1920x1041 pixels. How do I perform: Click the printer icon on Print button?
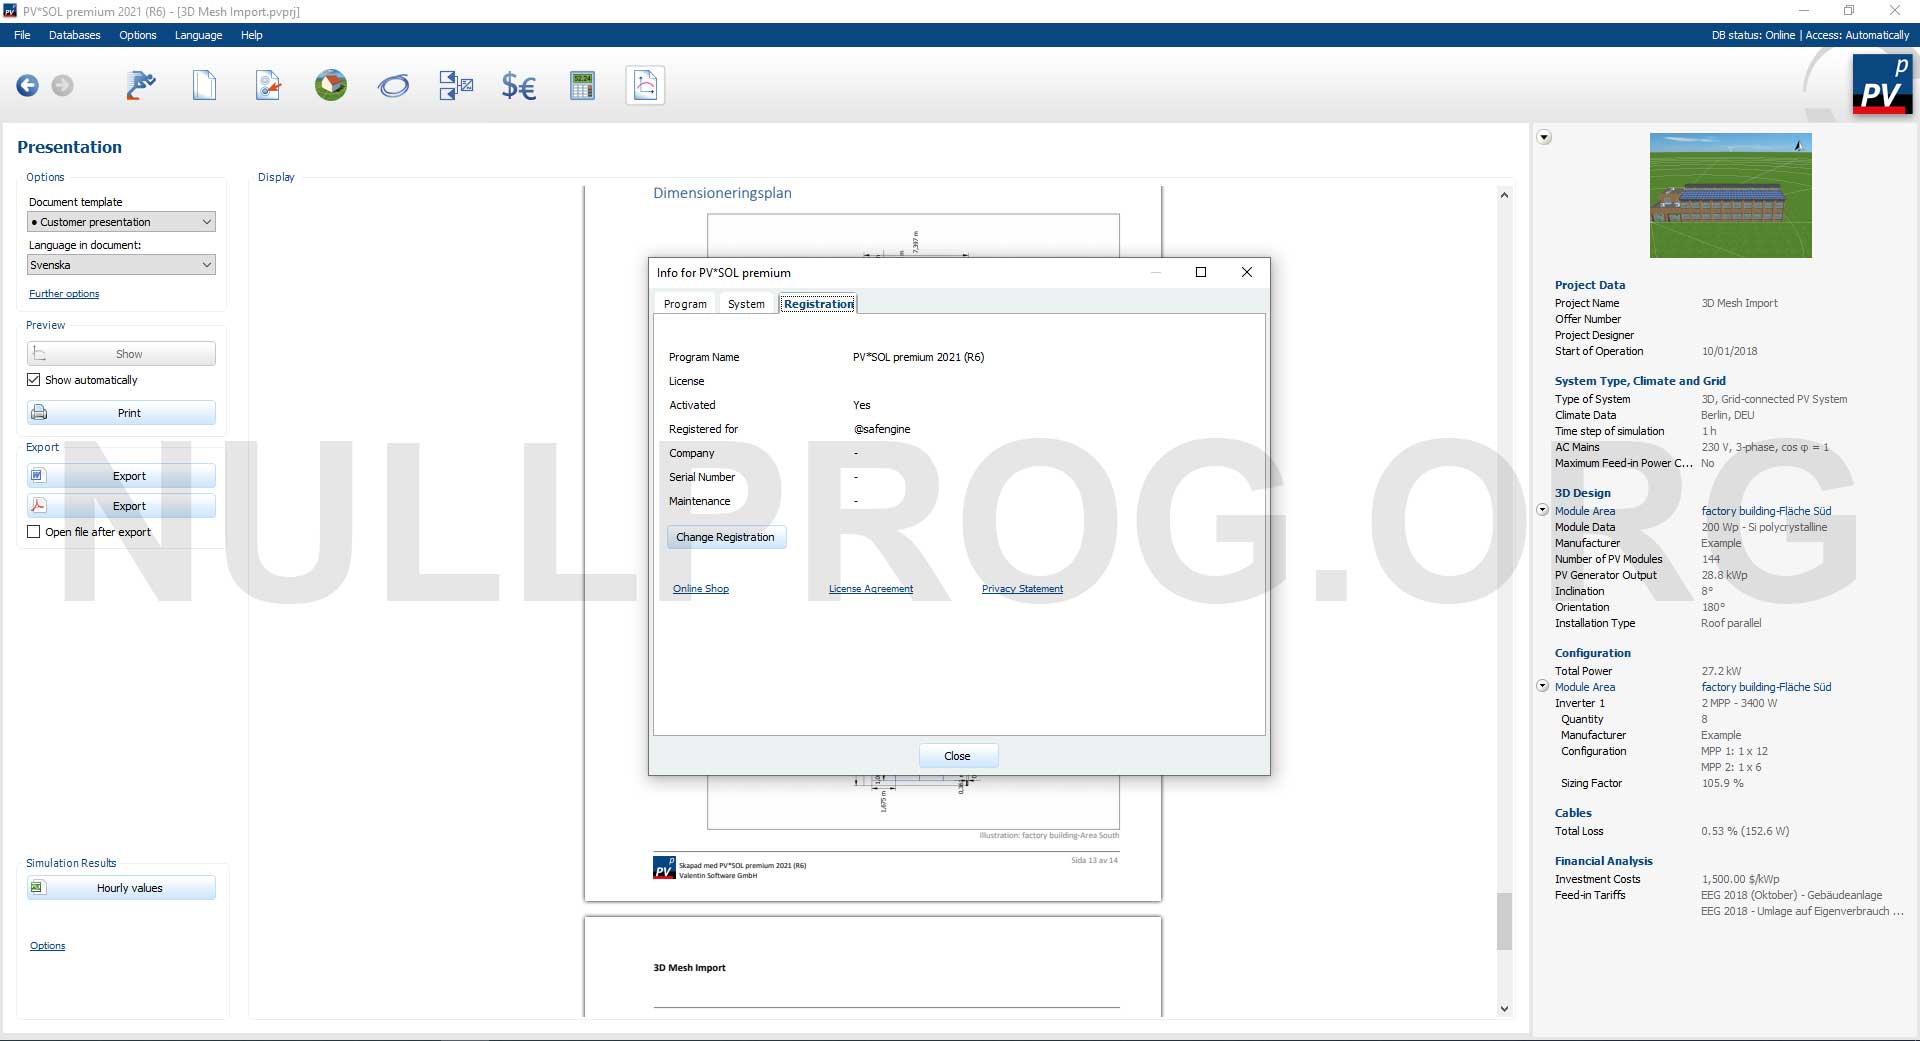[x=39, y=413]
